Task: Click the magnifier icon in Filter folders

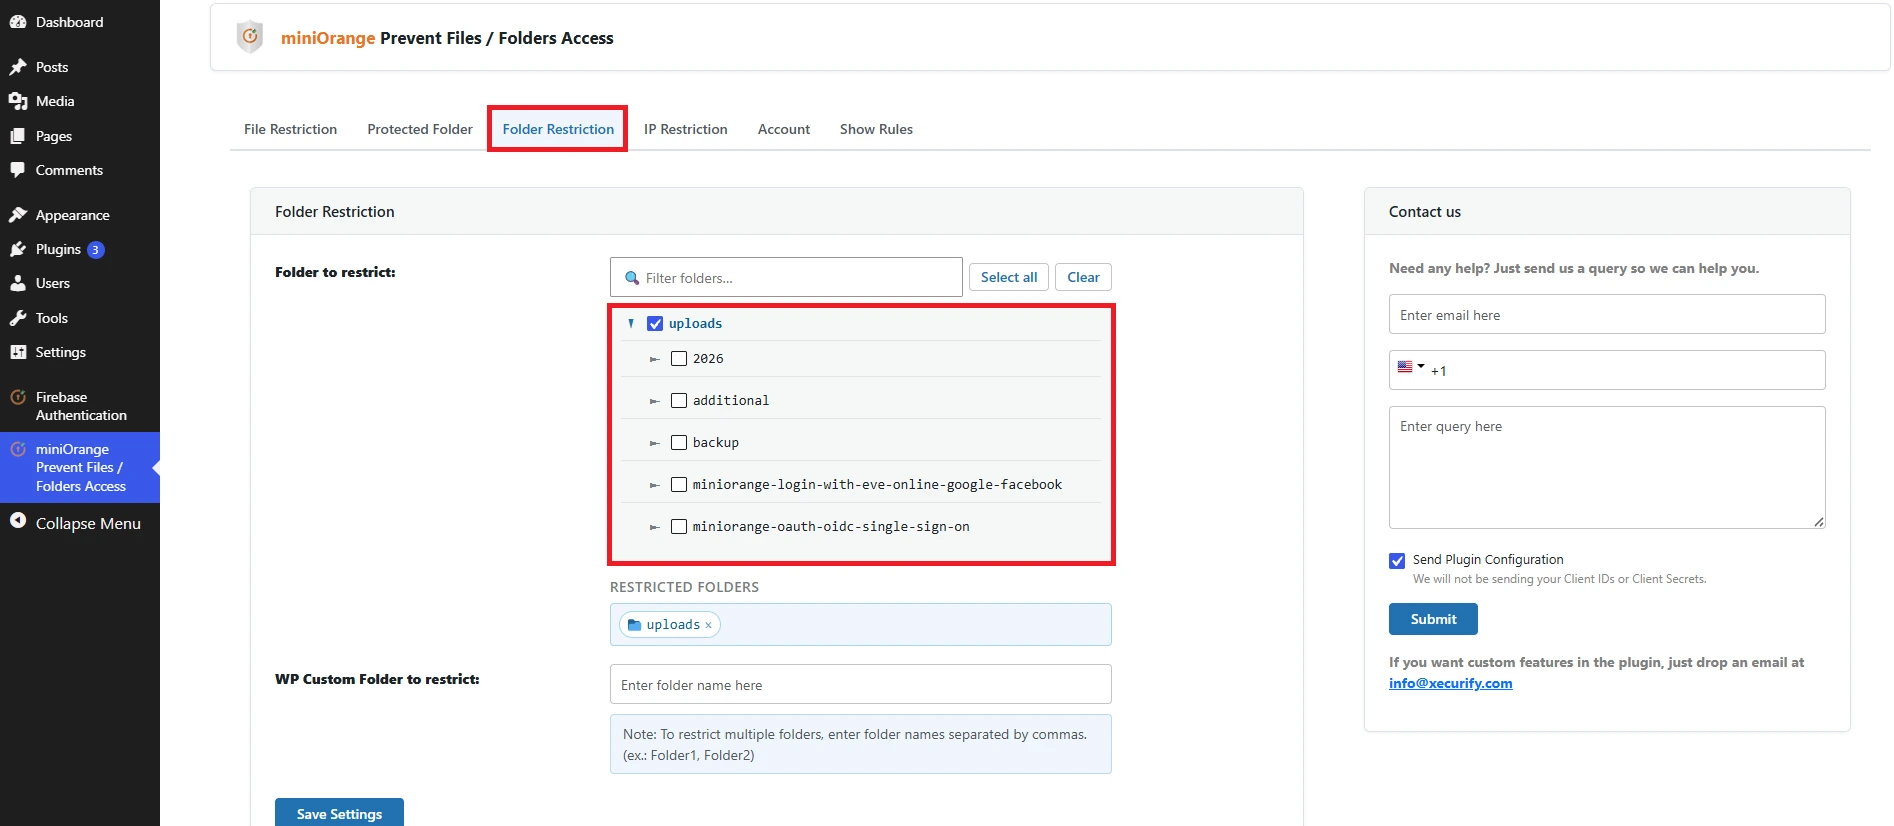Action: 632,278
